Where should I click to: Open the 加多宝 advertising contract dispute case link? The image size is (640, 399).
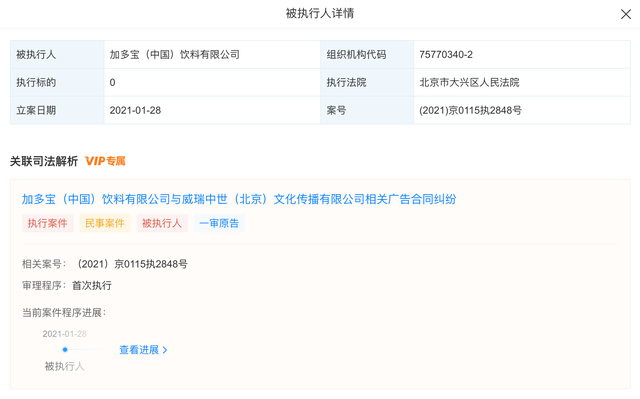[x=239, y=199]
